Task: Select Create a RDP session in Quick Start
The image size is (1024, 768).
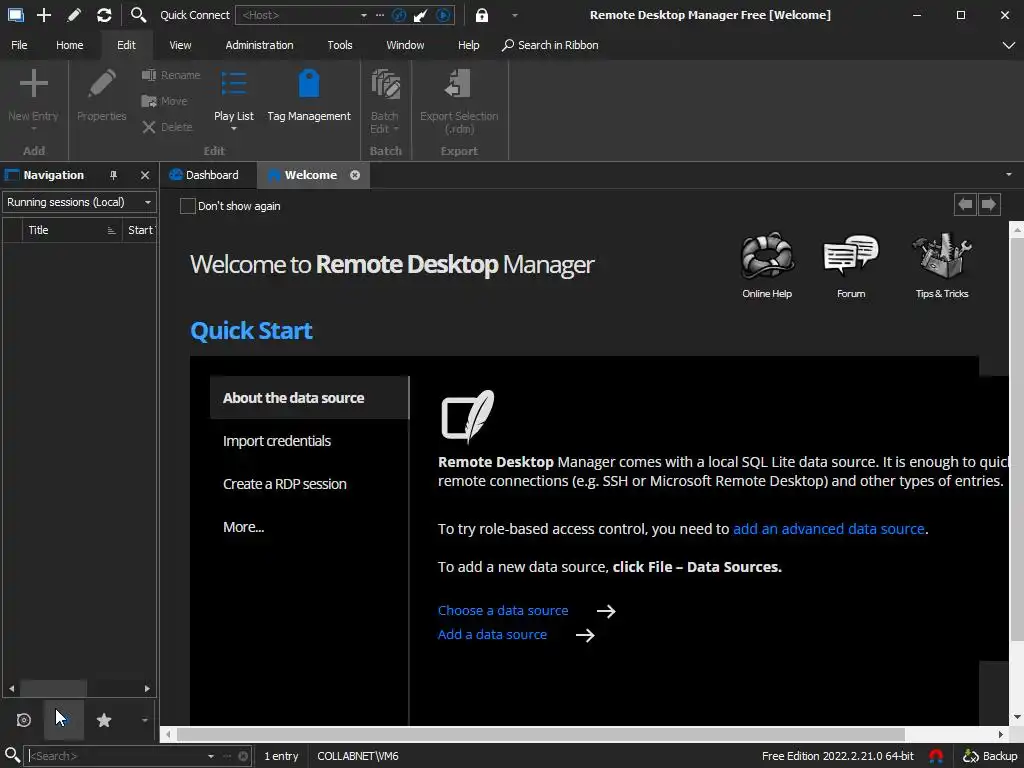Action: point(285,484)
